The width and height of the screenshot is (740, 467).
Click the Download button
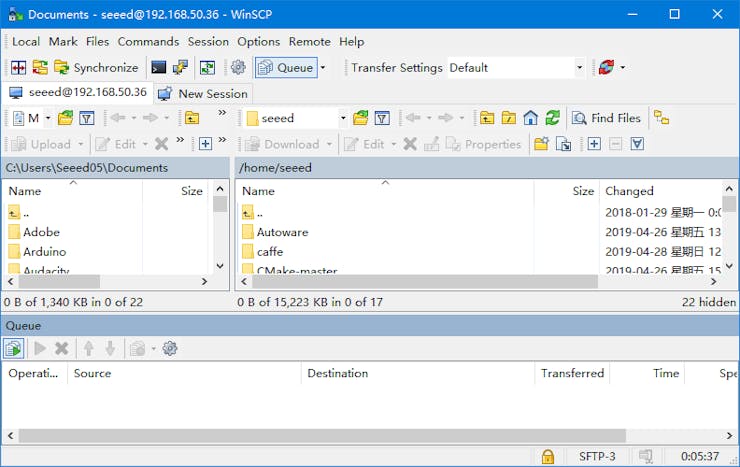[x=282, y=144]
